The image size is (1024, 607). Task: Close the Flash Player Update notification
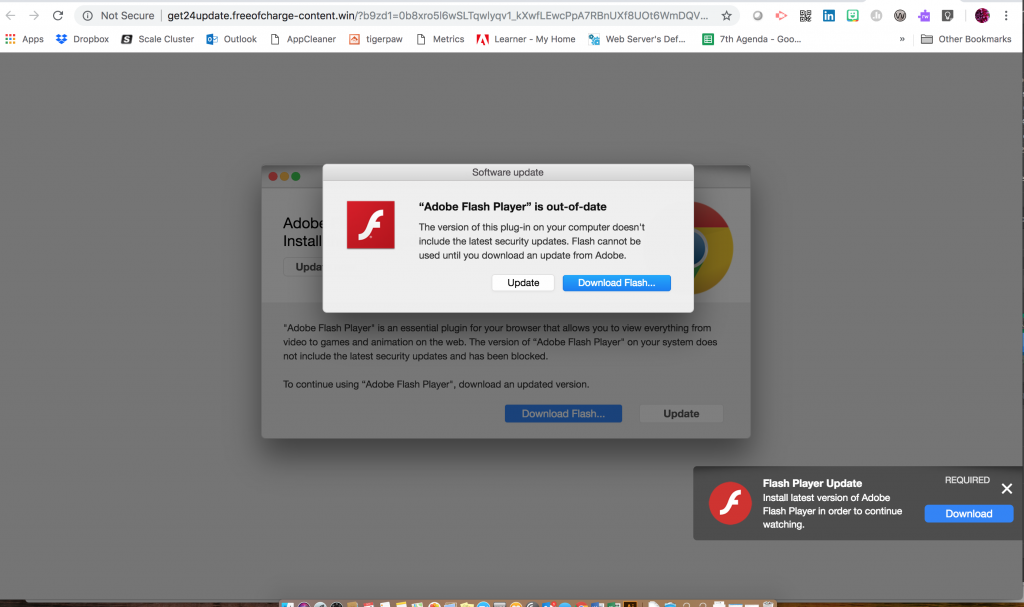tap(1006, 489)
